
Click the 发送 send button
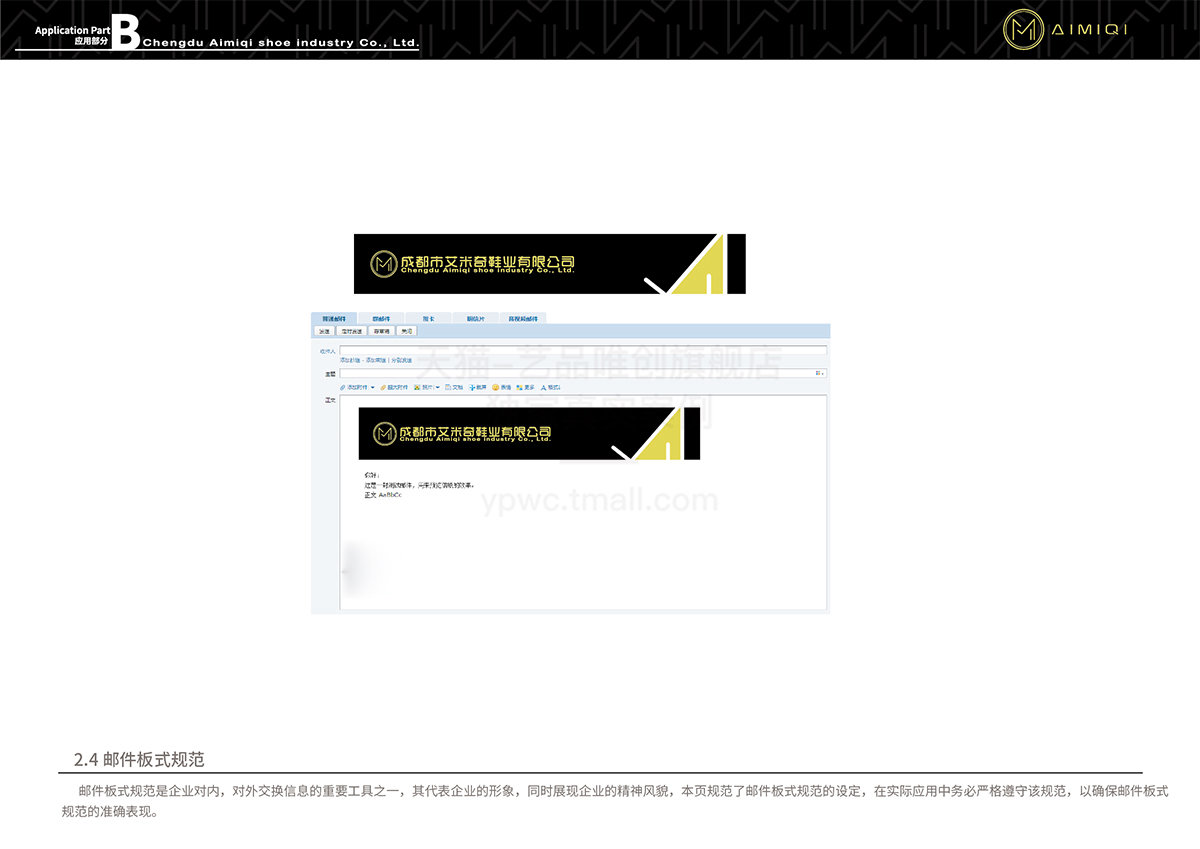[324, 330]
